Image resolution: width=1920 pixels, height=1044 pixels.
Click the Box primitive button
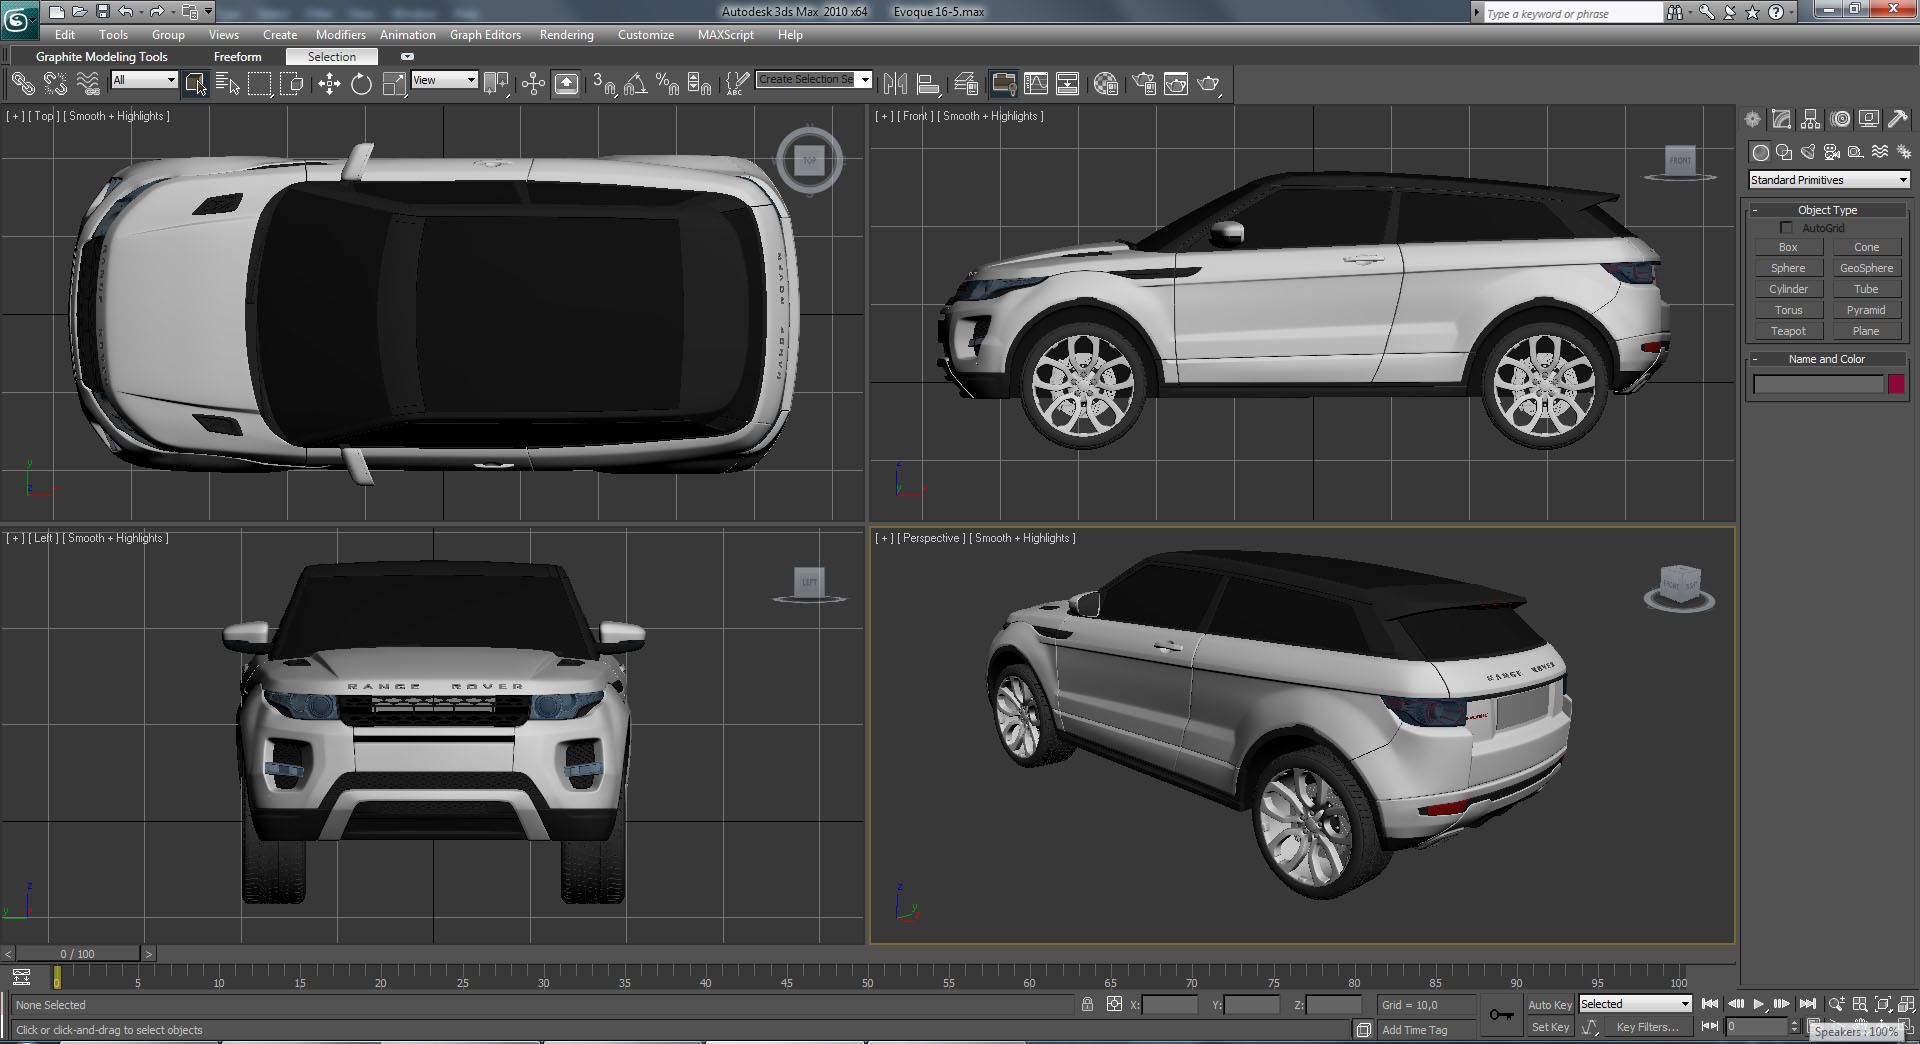(x=1788, y=247)
